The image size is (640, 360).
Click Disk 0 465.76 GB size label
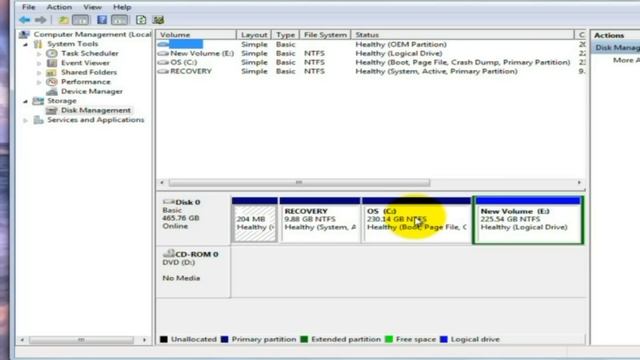(x=181, y=218)
